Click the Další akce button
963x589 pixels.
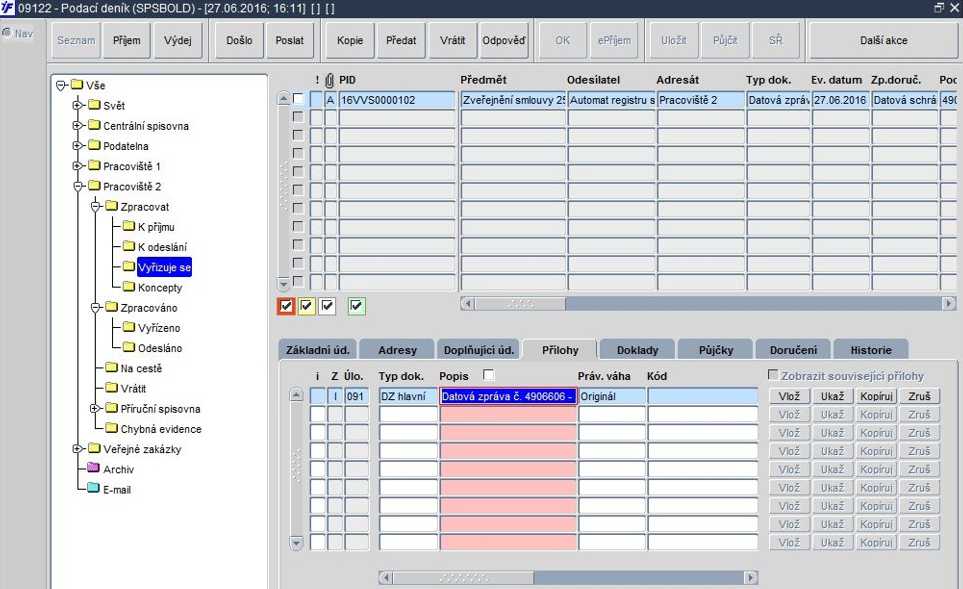pyautogui.click(x=883, y=41)
